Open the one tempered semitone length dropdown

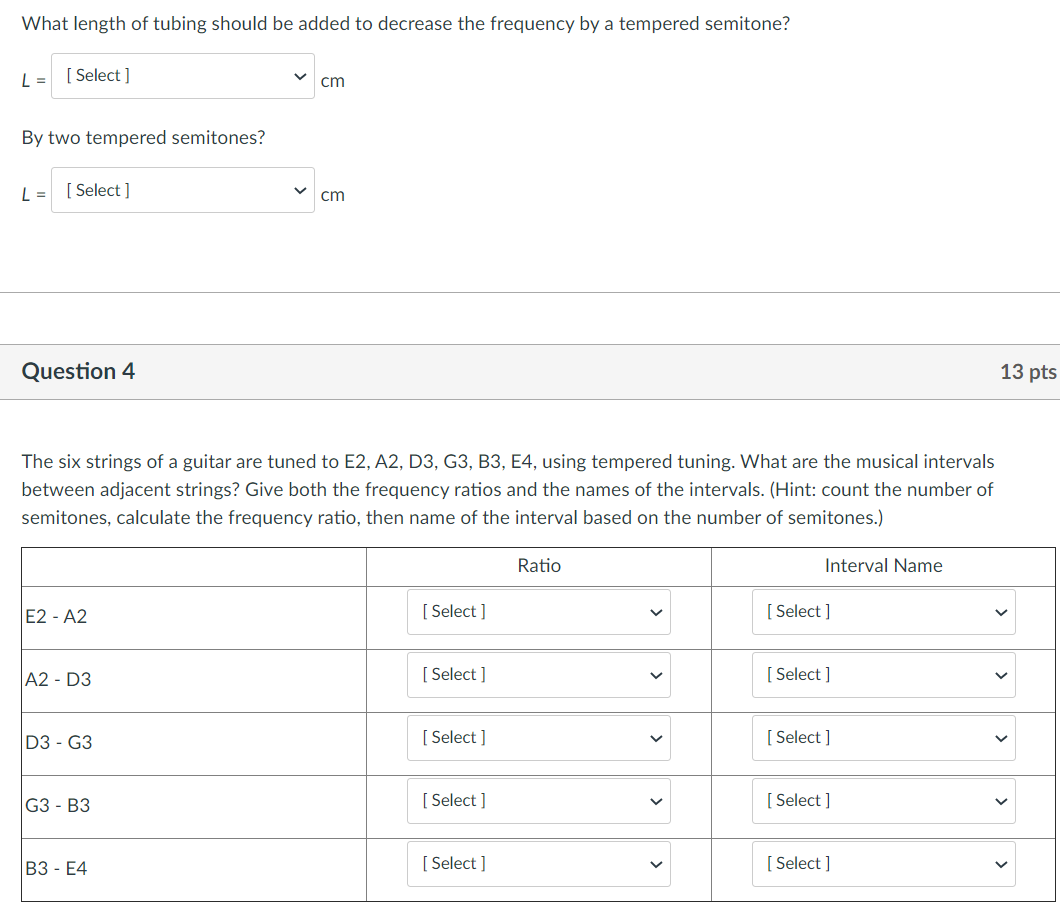(183, 76)
